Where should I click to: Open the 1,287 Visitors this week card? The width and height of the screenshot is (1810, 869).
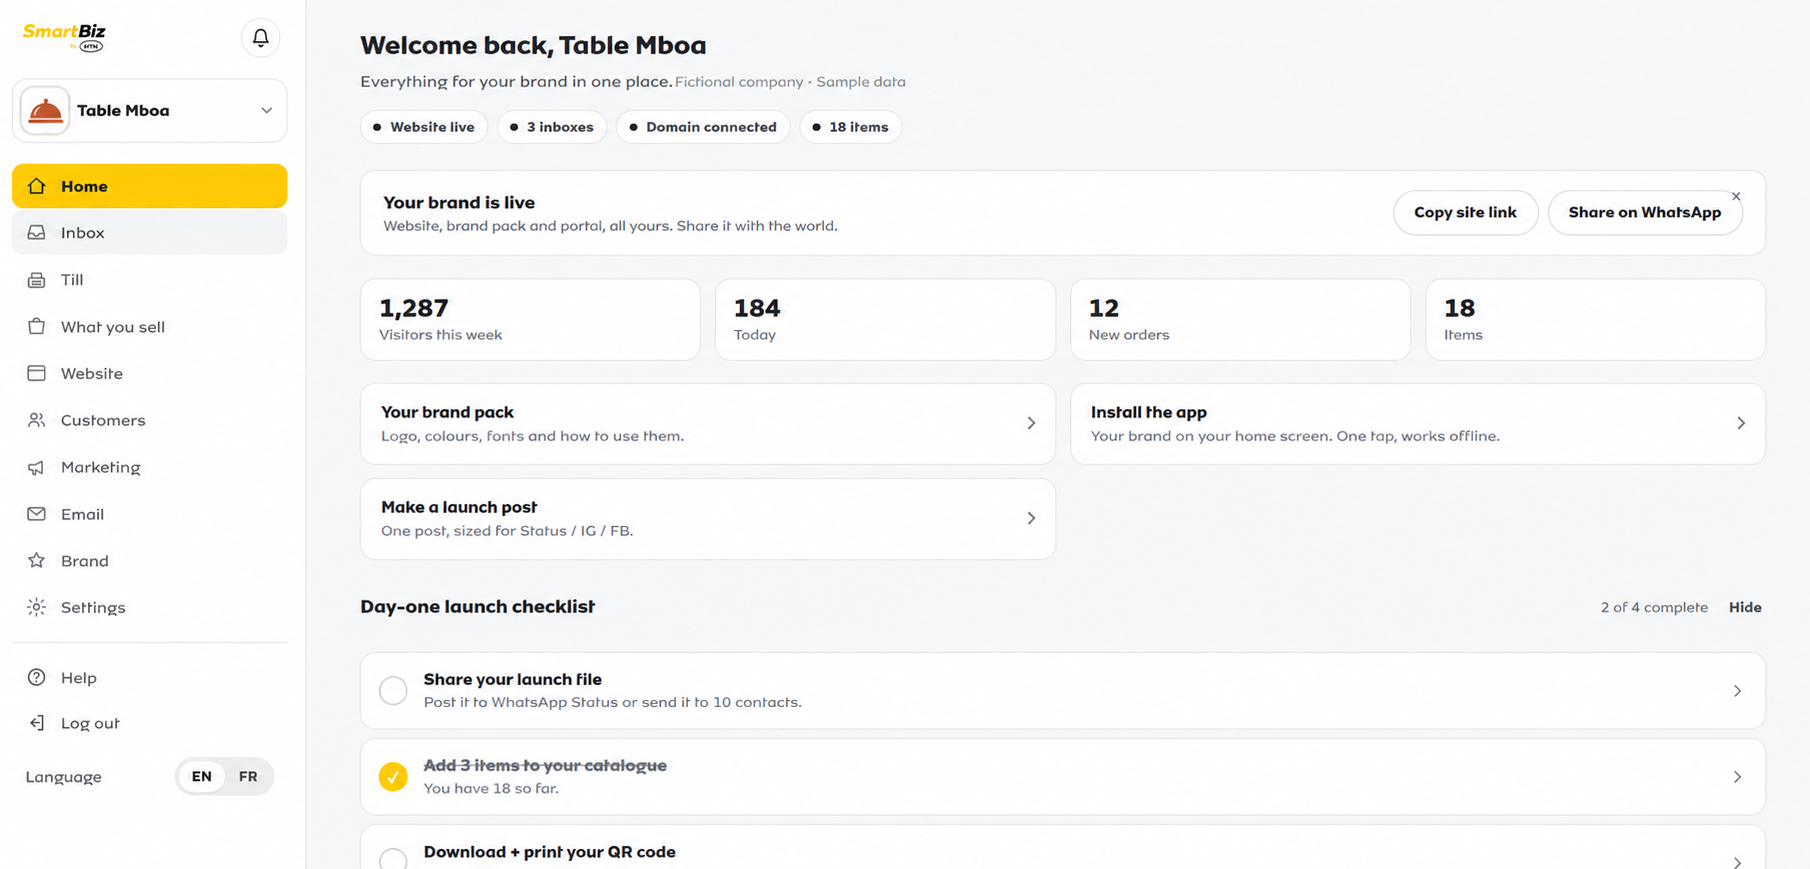pyautogui.click(x=530, y=320)
